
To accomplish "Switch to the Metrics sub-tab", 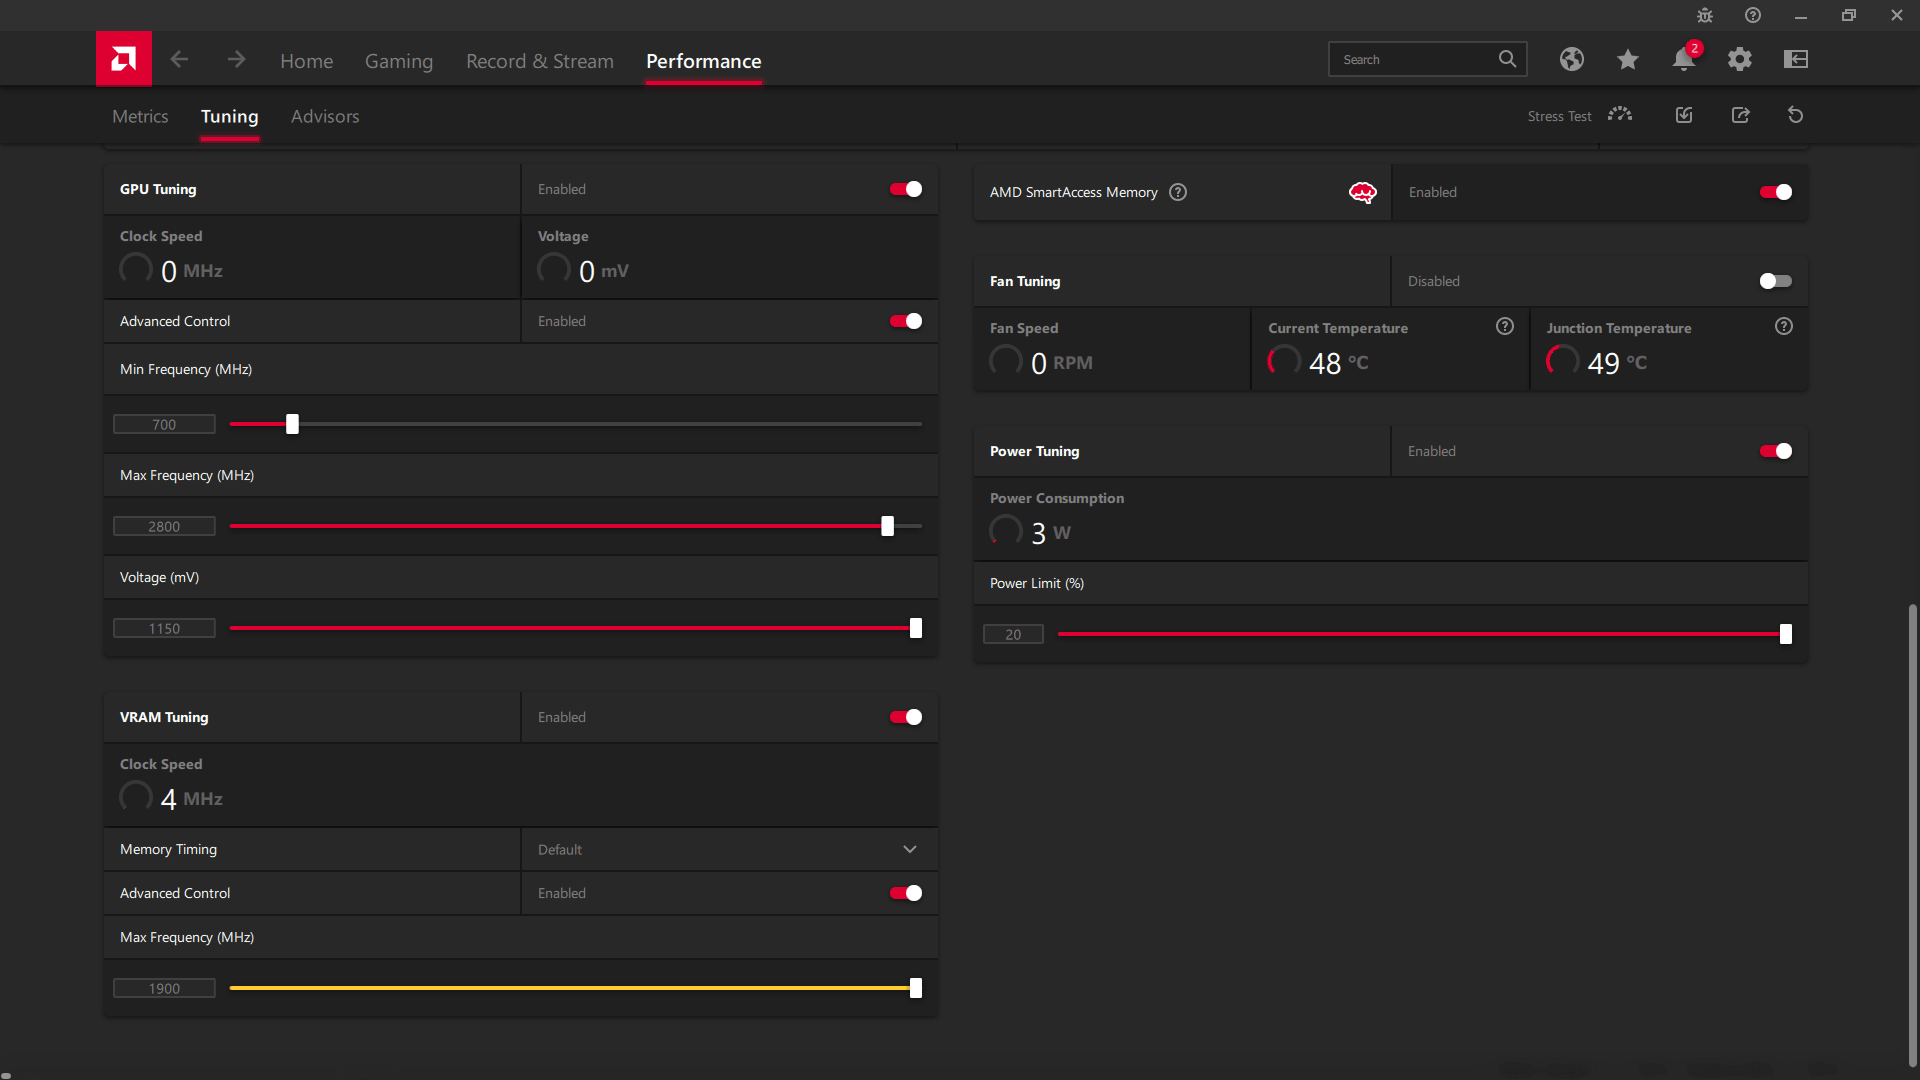I will 140,116.
